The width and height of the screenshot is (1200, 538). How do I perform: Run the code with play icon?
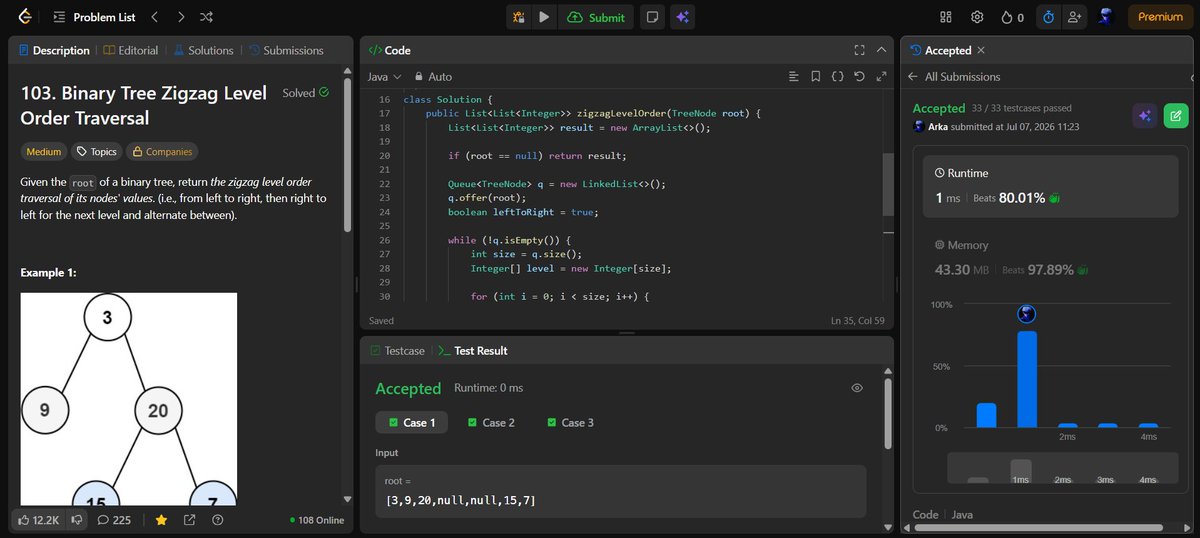[x=544, y=17]
